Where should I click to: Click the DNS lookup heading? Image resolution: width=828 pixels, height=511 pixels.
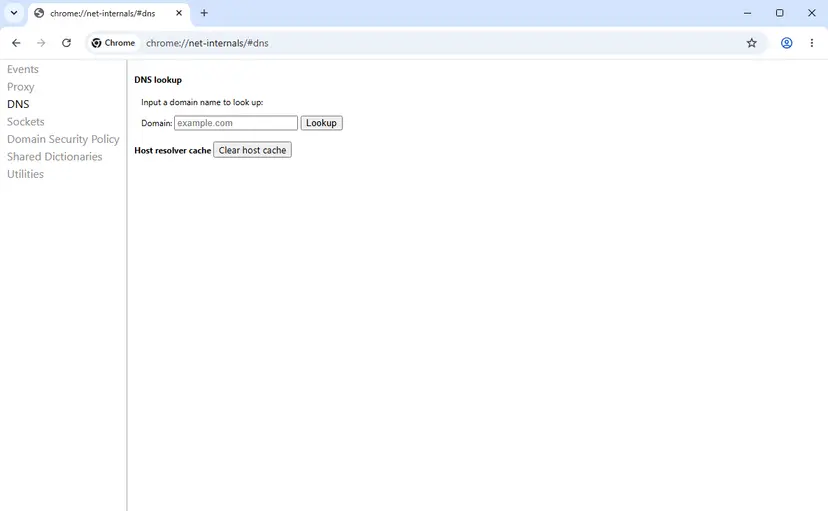158,80
